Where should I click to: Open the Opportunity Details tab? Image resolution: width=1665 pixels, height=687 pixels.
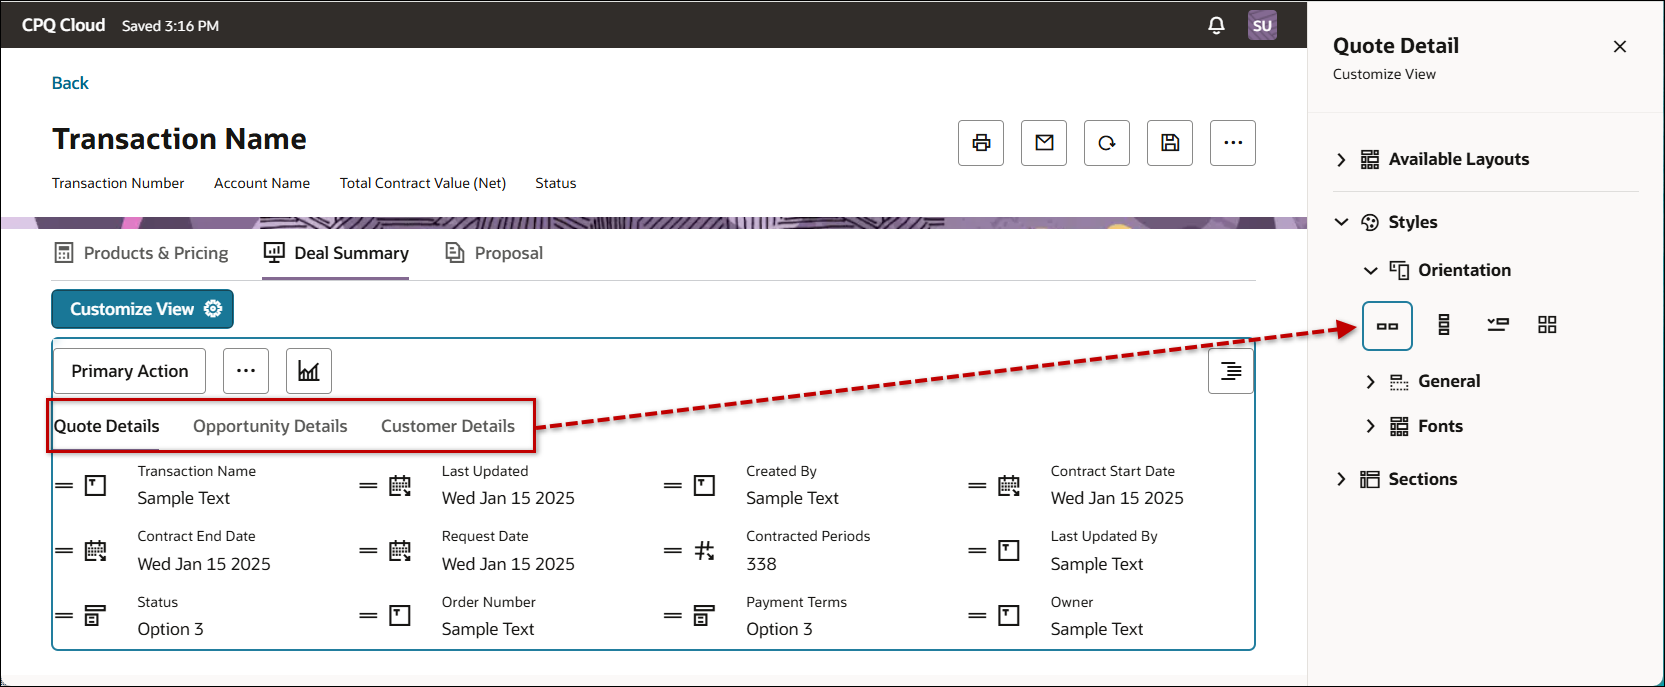pyautogui.click(x=270, y=426)
